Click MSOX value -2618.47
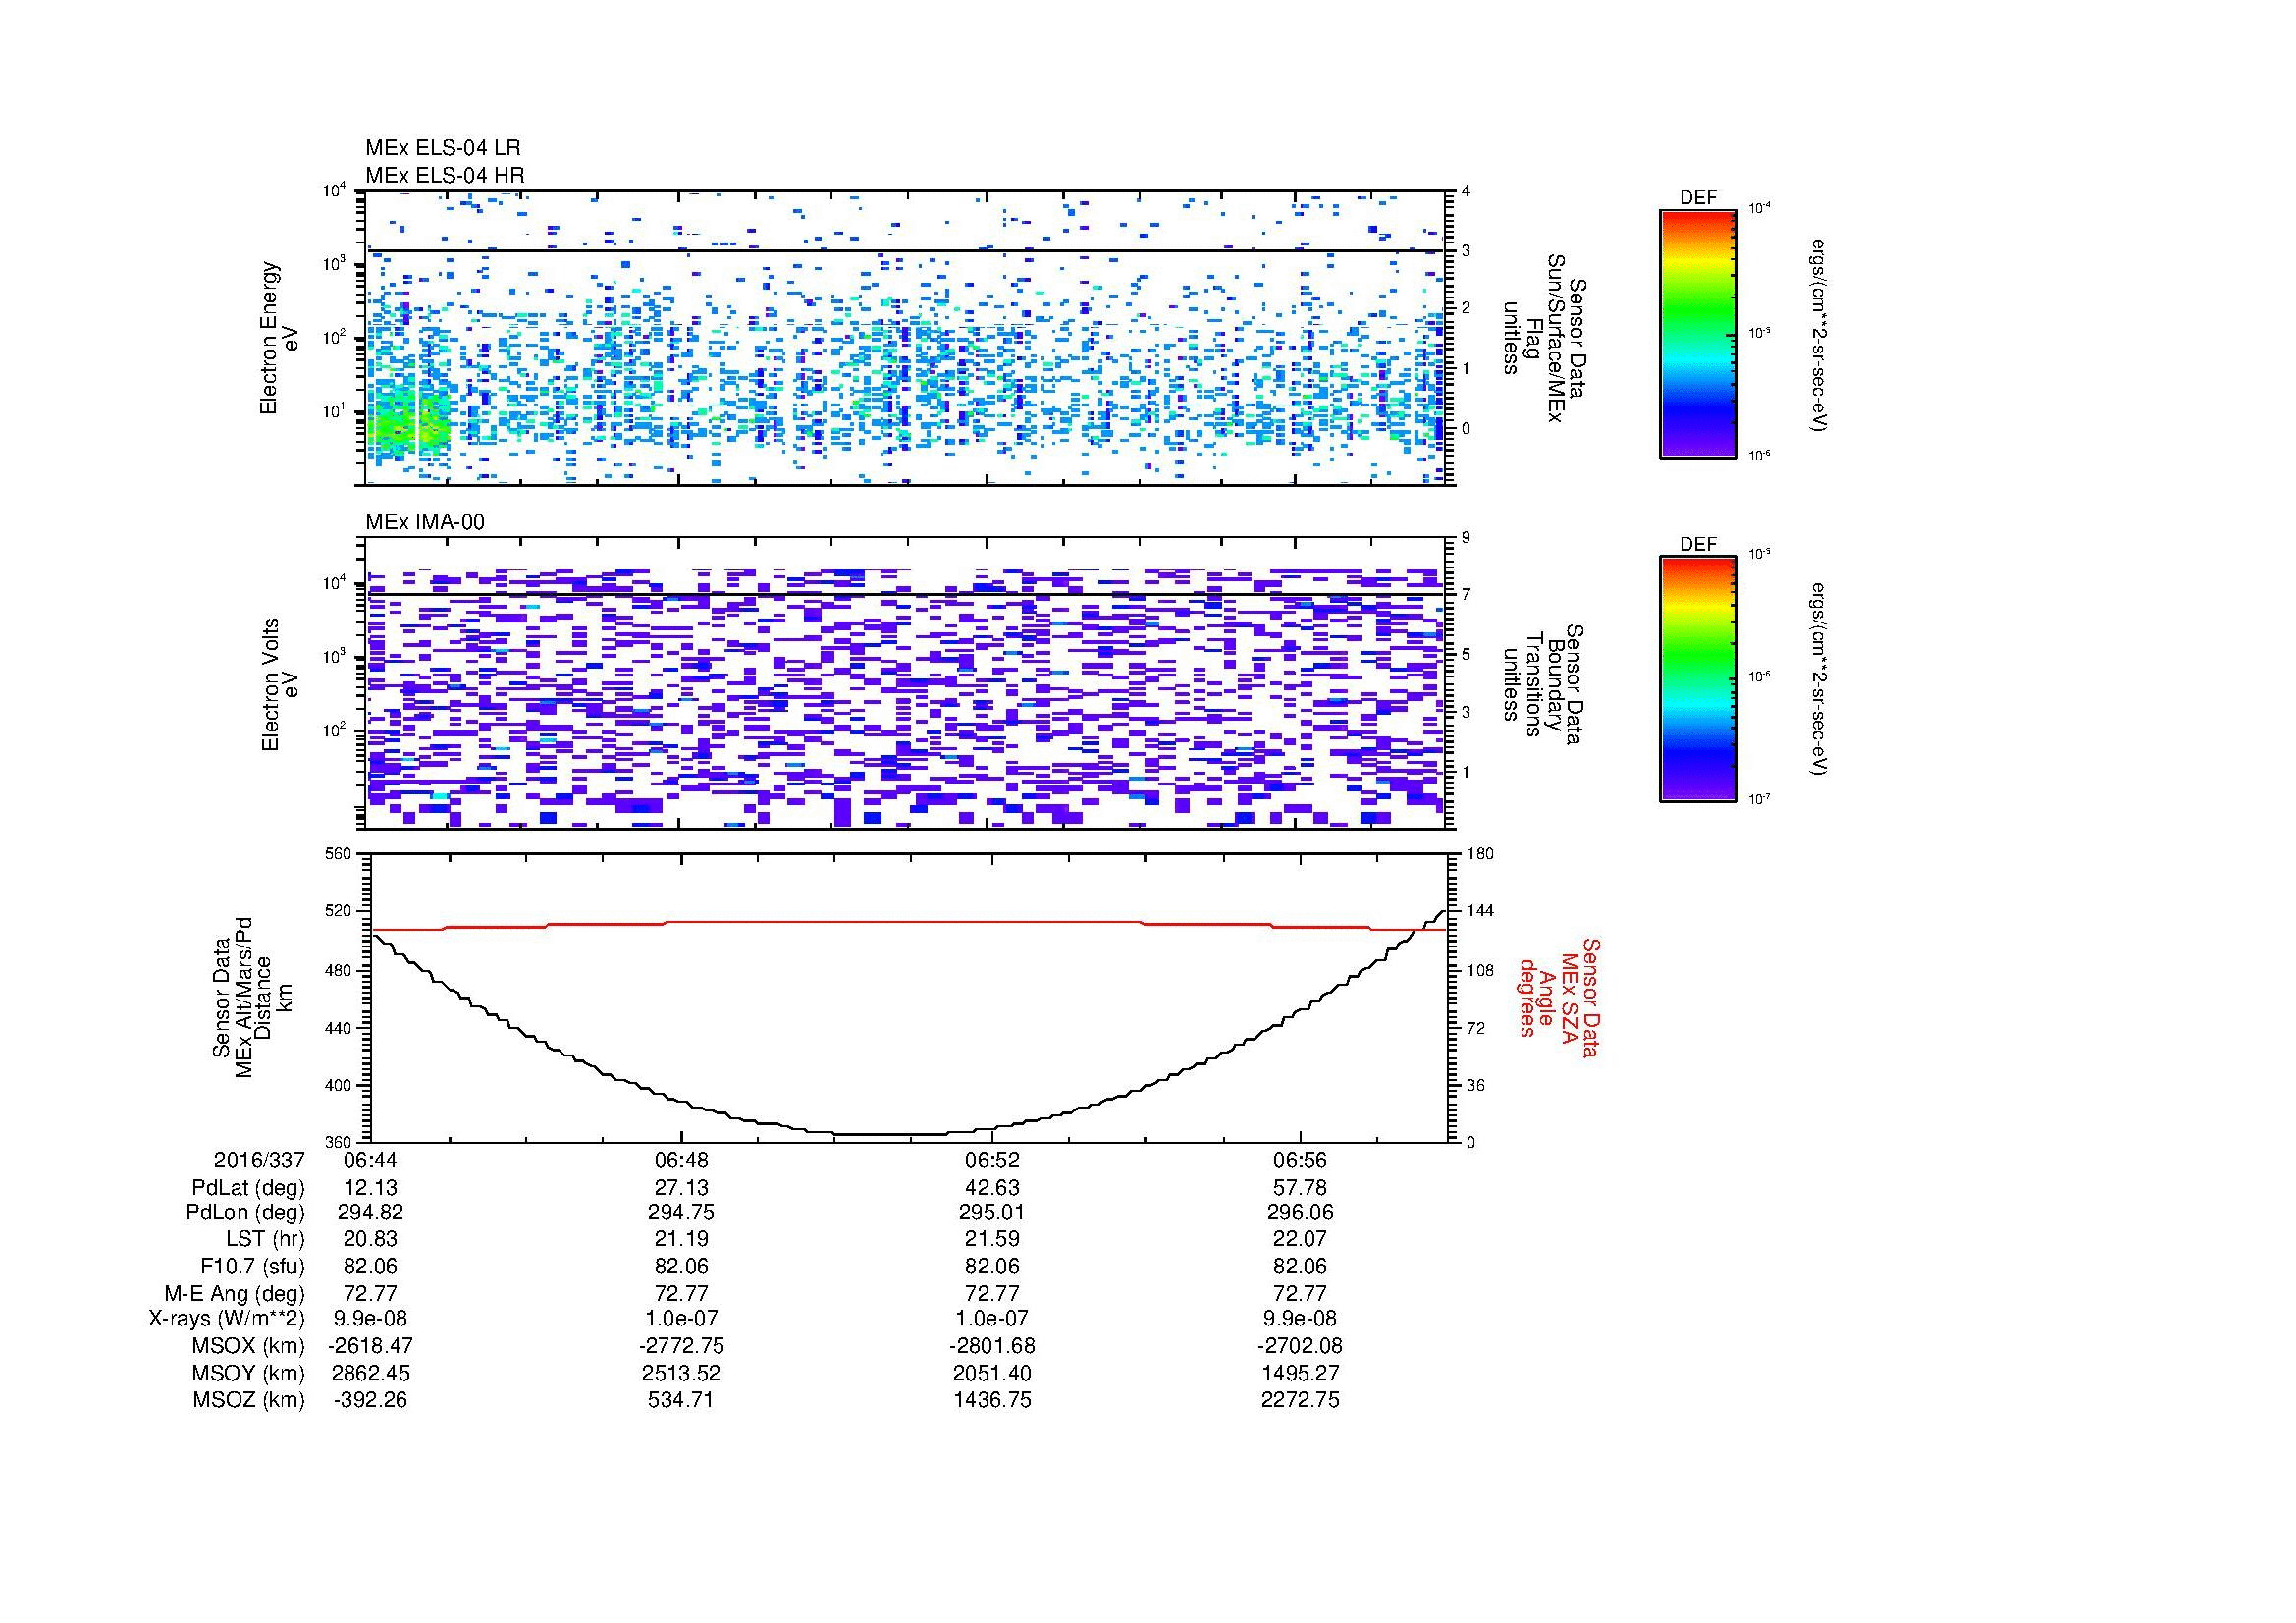Screen dimensions: 2296x1623 [x=370, y=1346]
